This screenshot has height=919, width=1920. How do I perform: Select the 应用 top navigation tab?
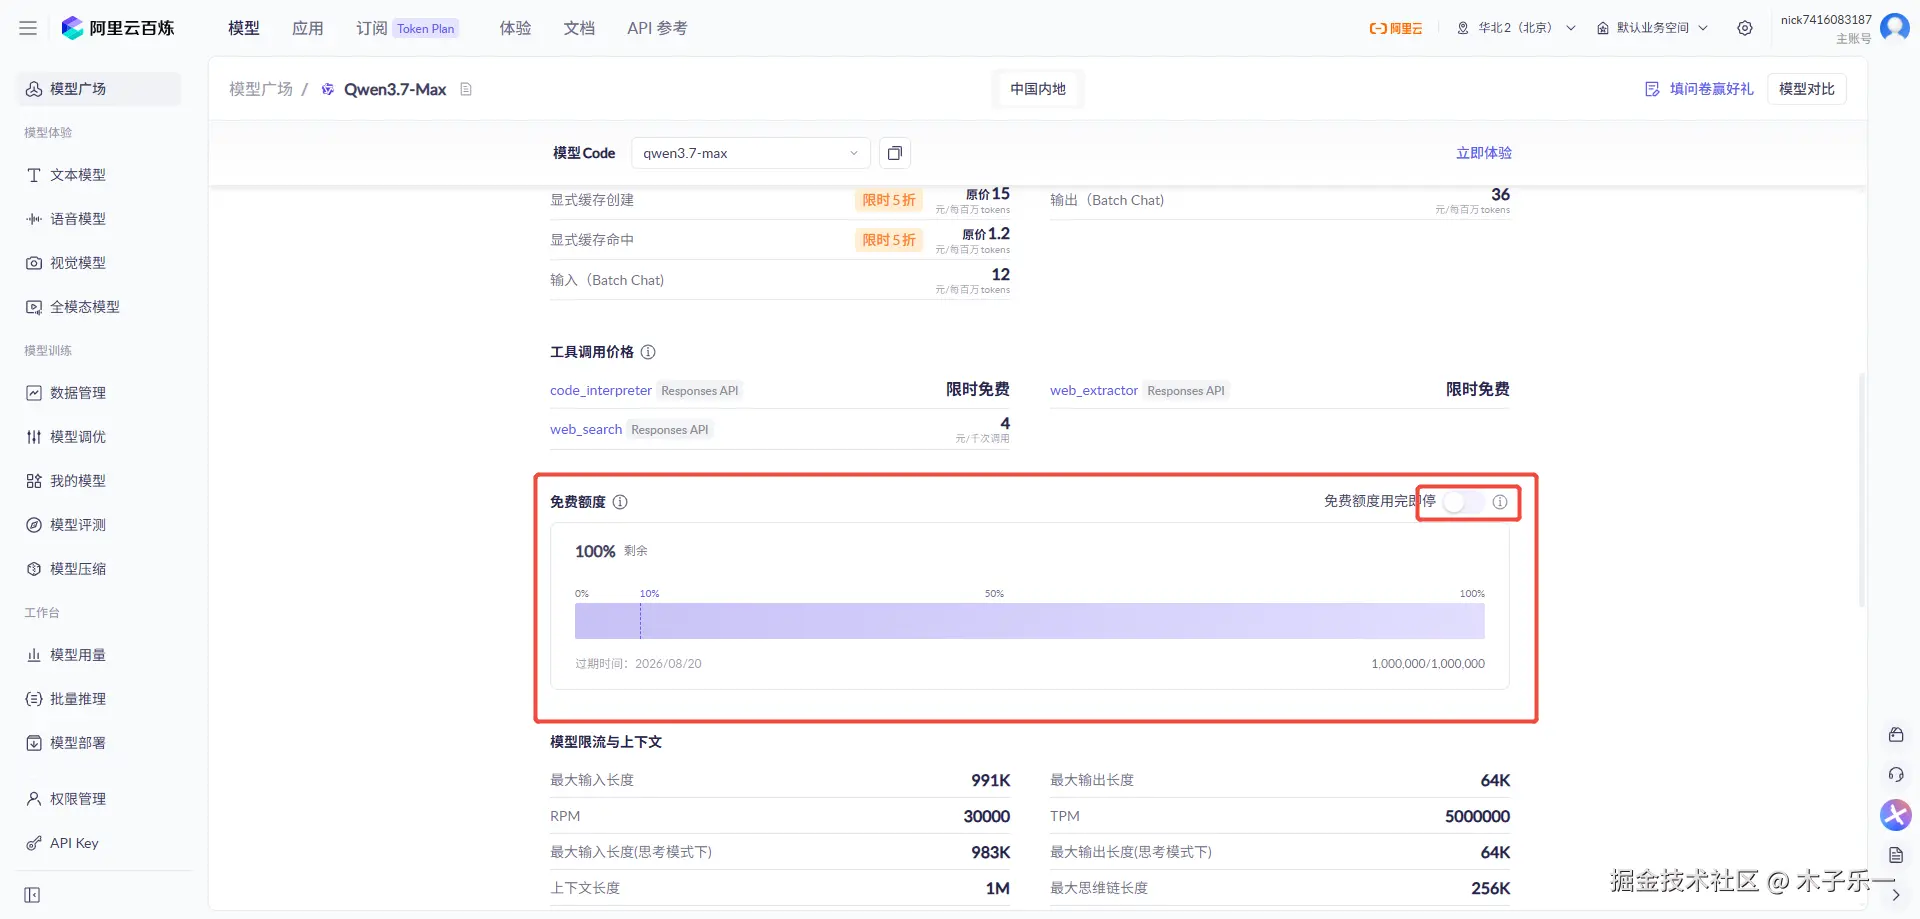[x=308, y=28]
